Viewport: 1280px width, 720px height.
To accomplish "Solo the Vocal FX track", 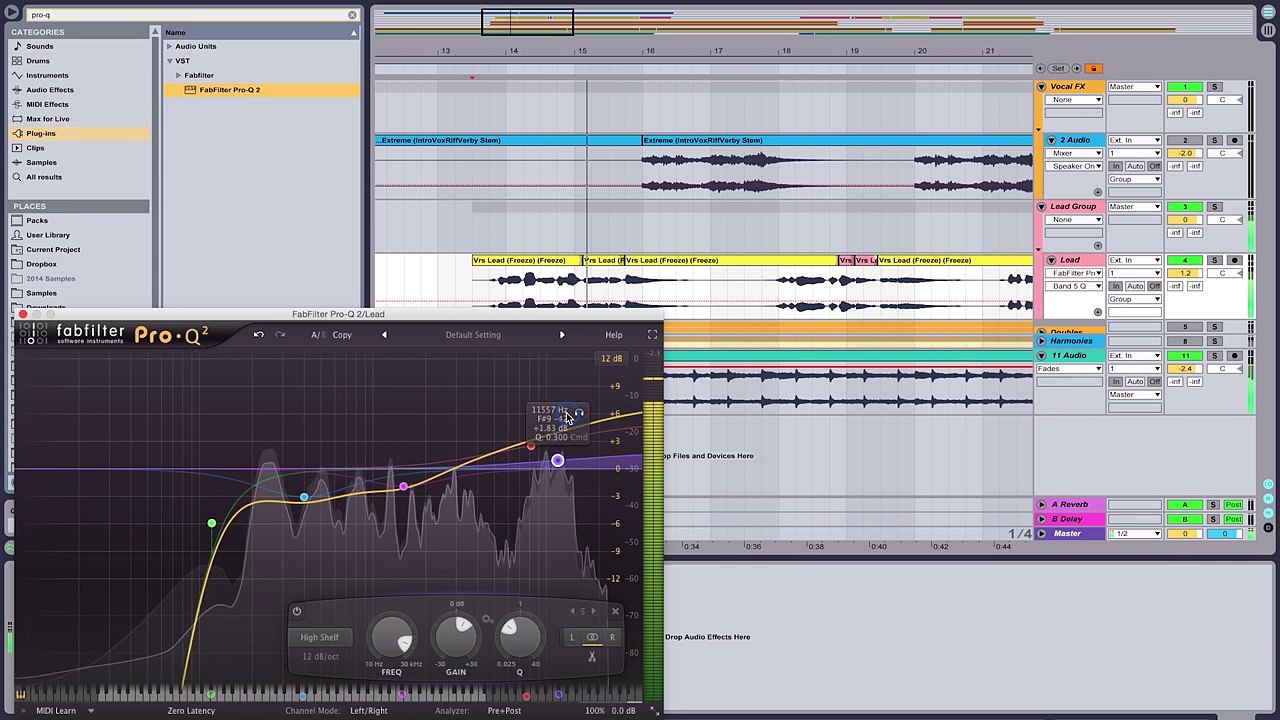I will 1214,87.
